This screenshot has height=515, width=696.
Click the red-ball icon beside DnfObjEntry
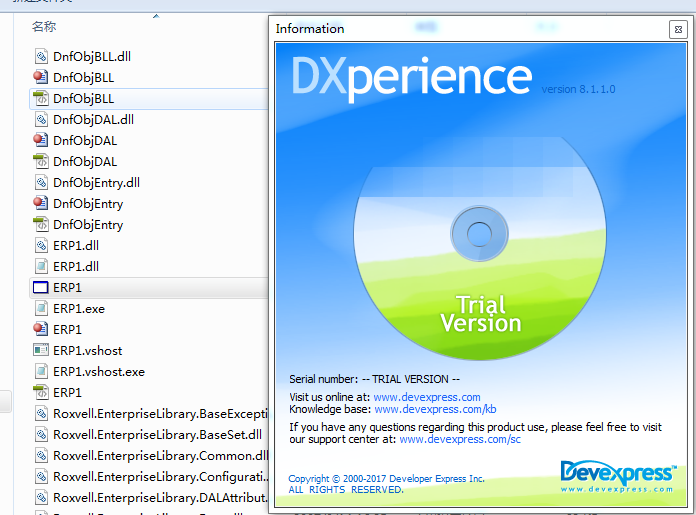tap(40, 203)
